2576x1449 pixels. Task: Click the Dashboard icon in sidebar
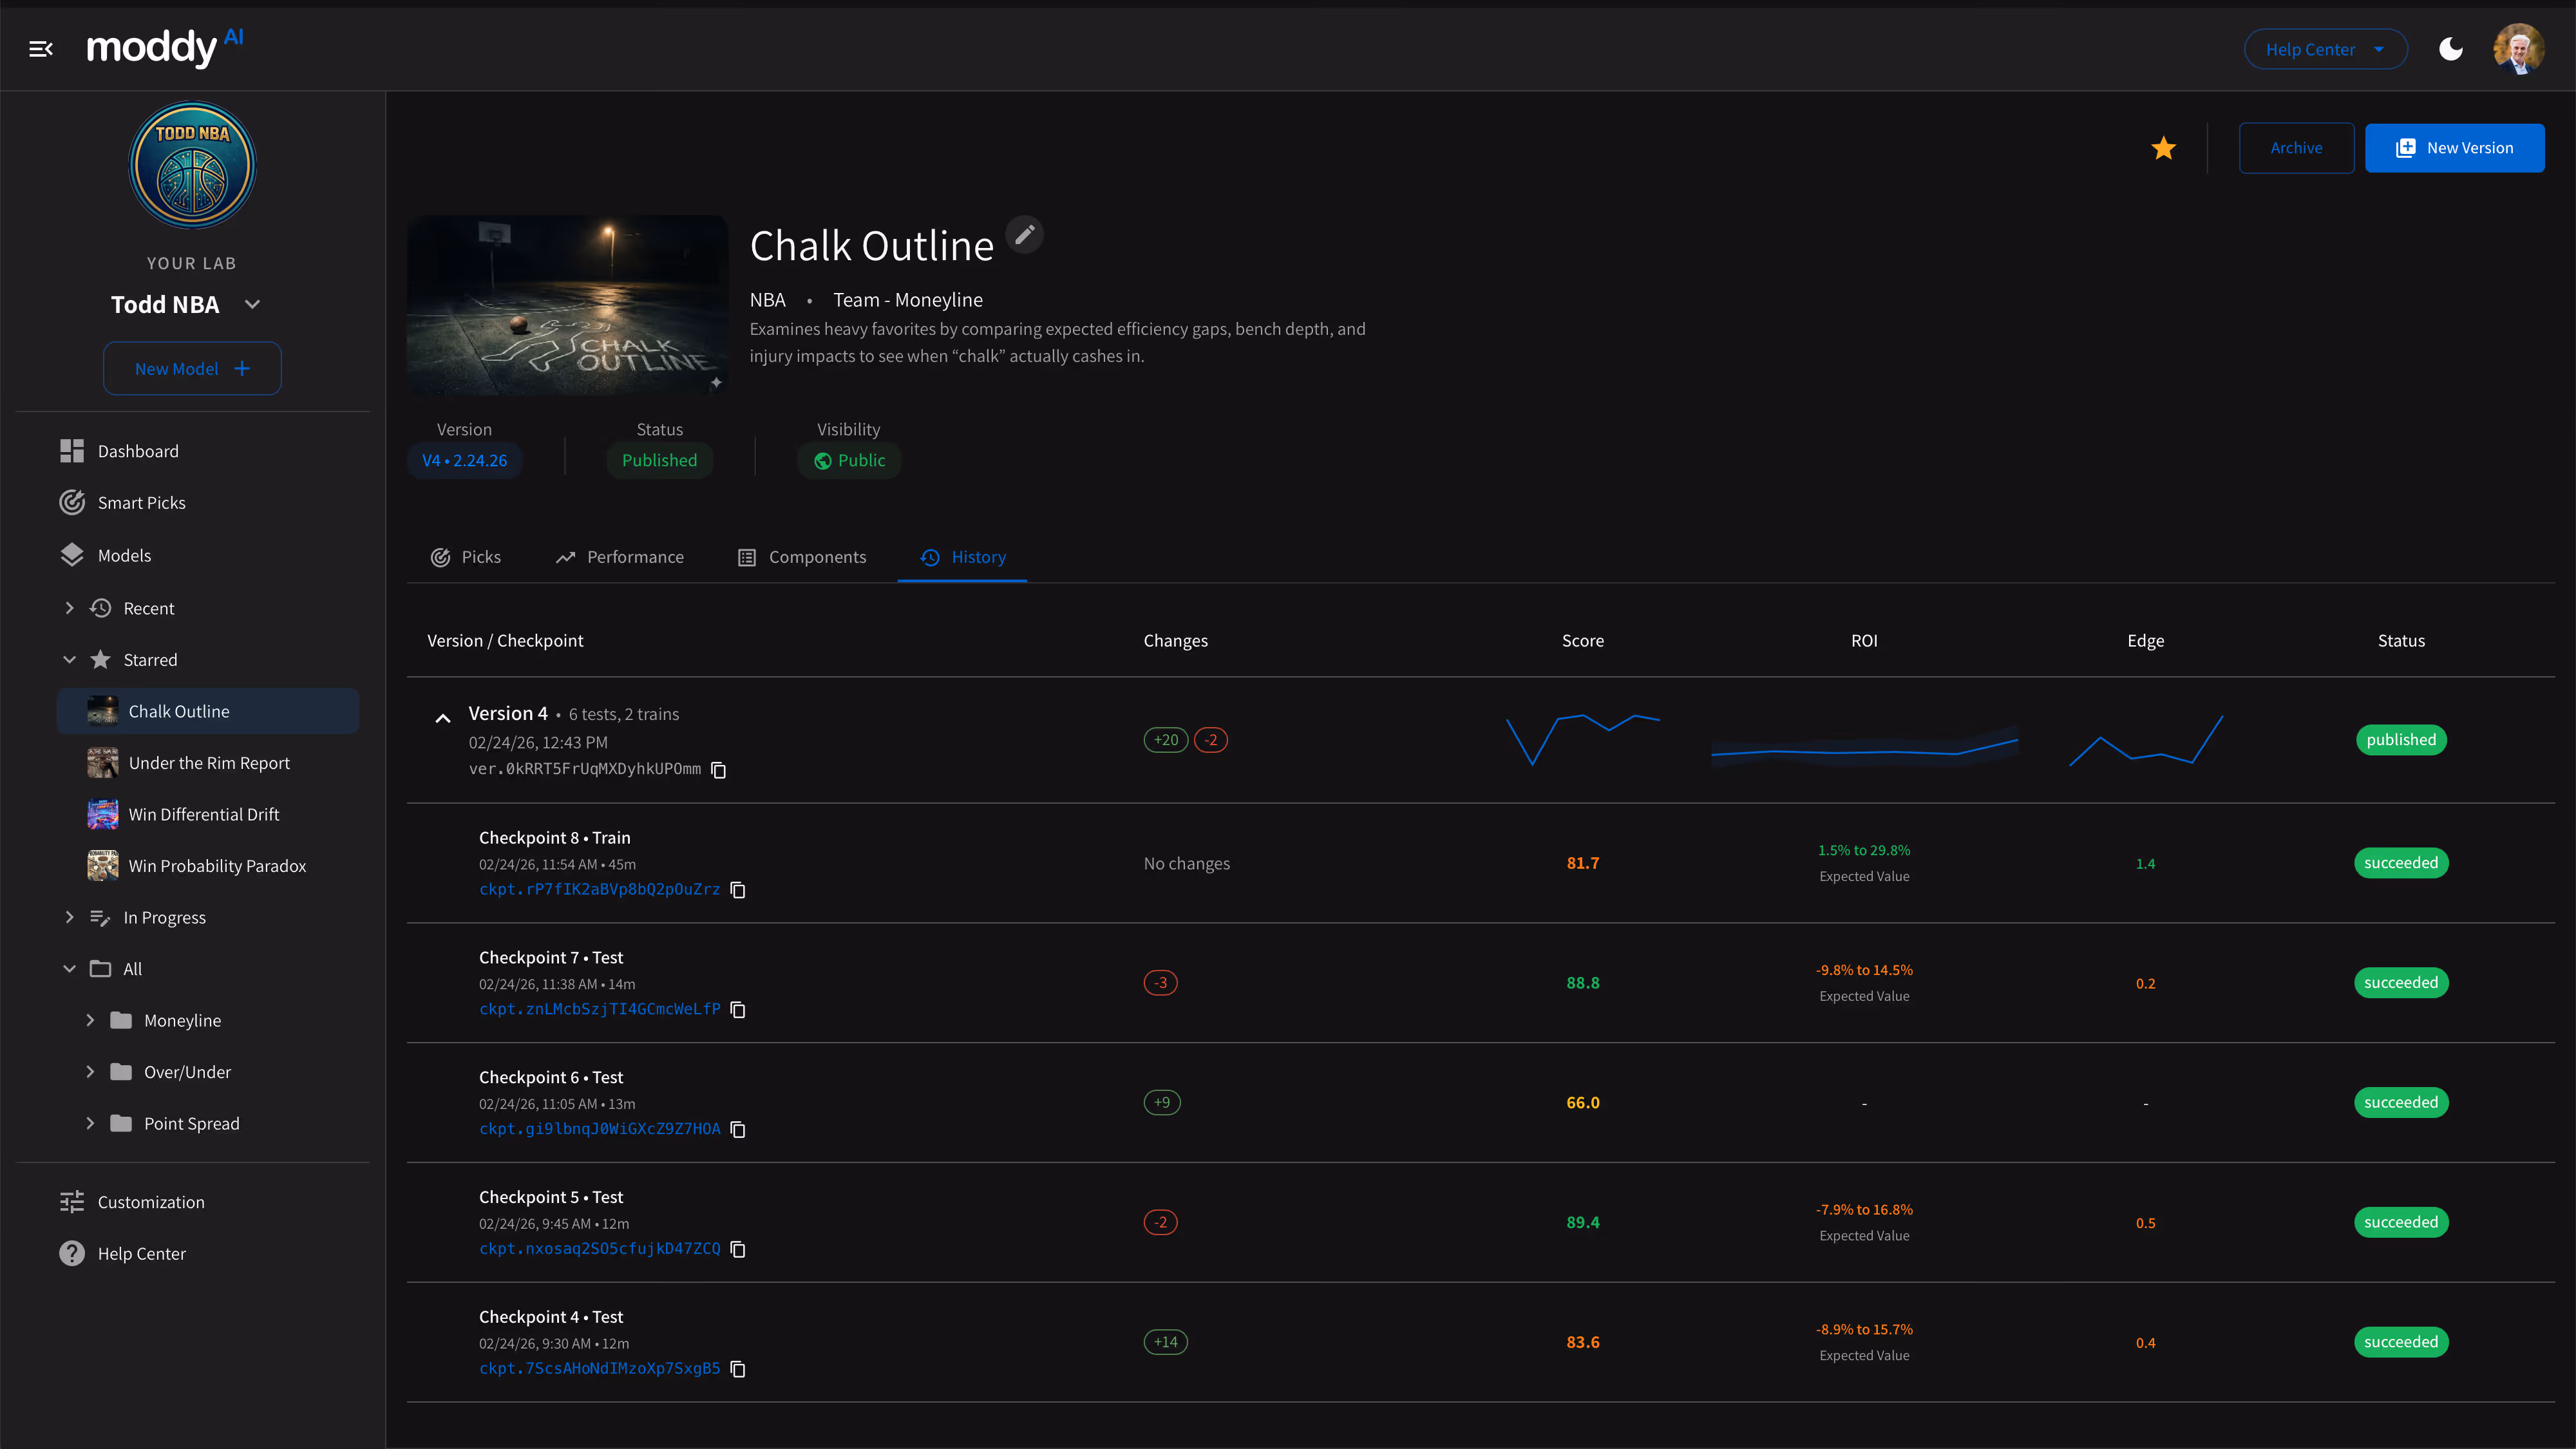coord(71,450)
